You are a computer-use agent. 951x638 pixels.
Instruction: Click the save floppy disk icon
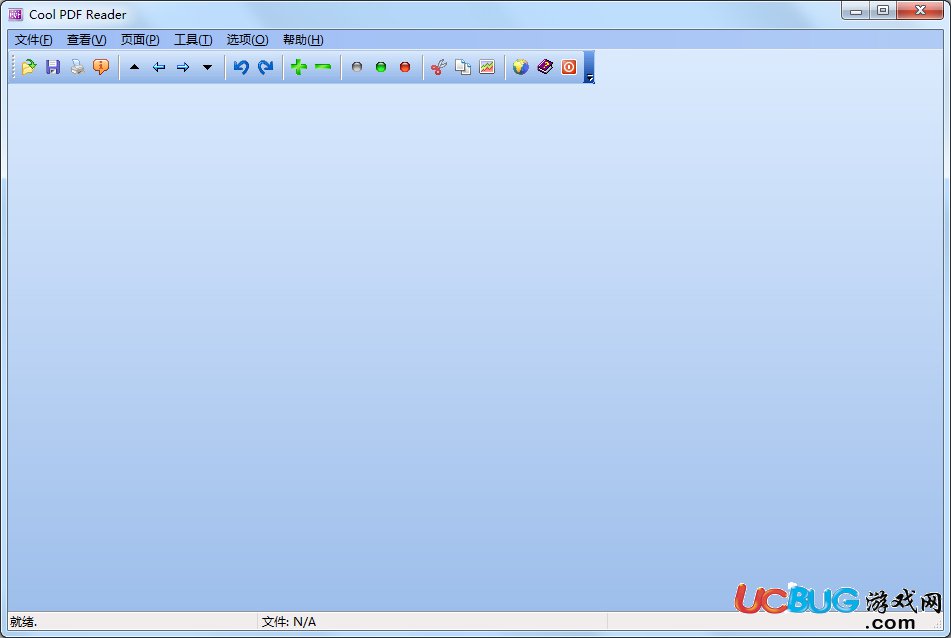point(53,67)
